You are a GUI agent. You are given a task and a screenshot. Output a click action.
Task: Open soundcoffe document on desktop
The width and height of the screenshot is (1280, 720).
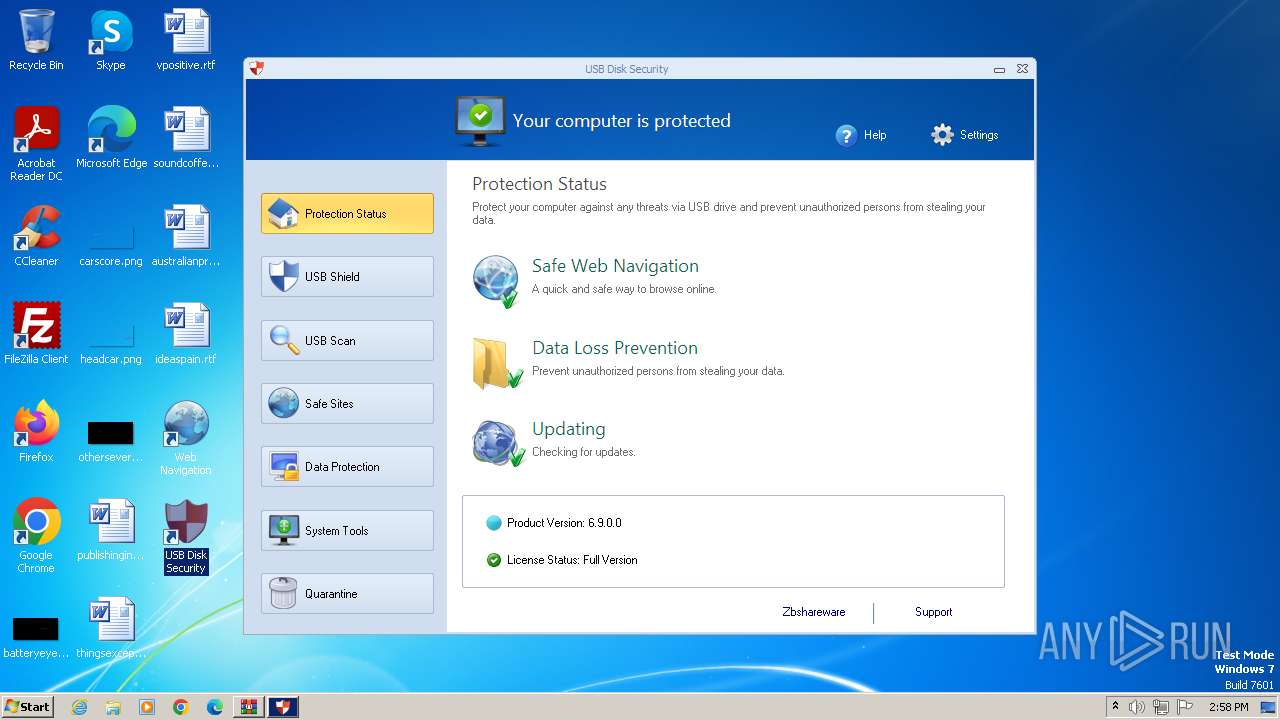(186, 138)
